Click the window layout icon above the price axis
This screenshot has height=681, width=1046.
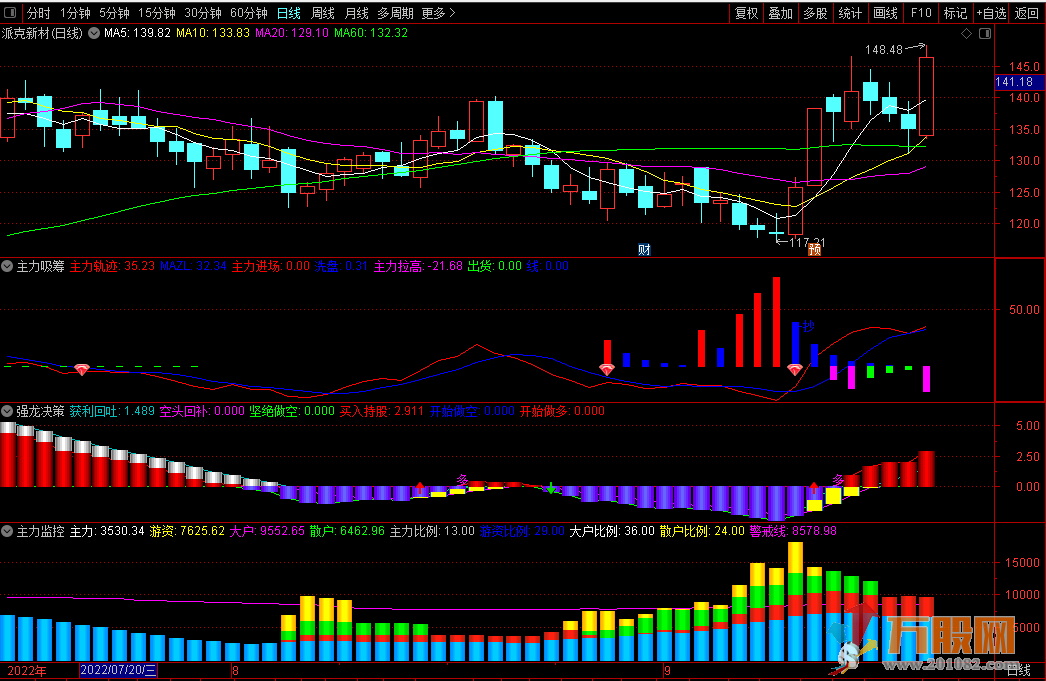985,33
